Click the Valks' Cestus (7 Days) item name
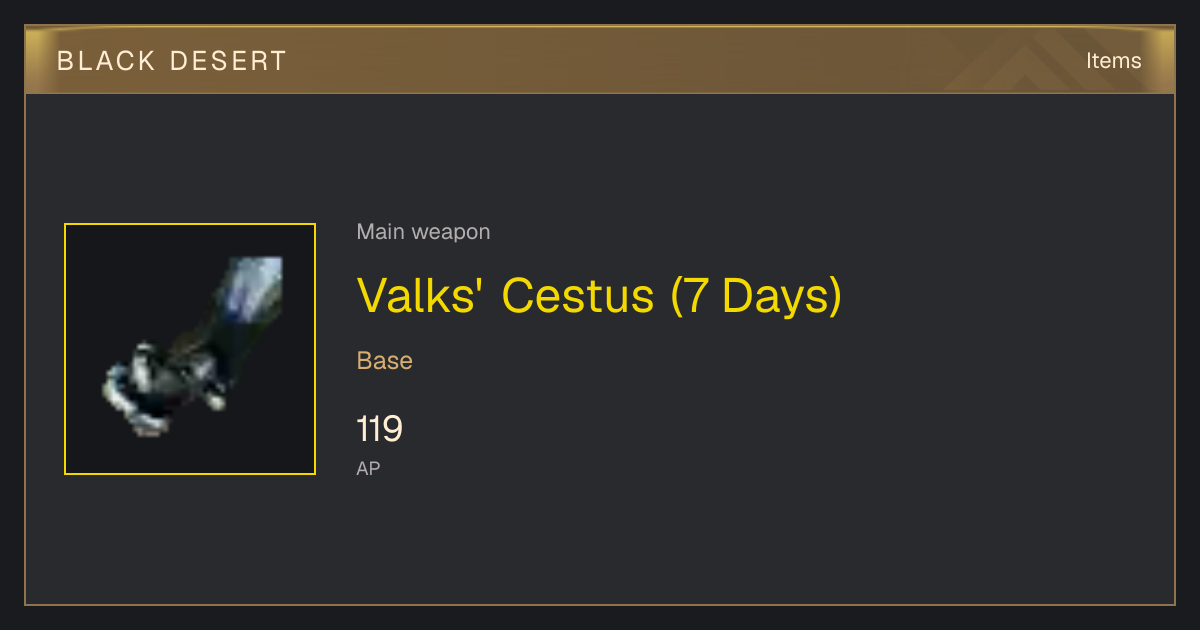 click(x=599, y=295)
